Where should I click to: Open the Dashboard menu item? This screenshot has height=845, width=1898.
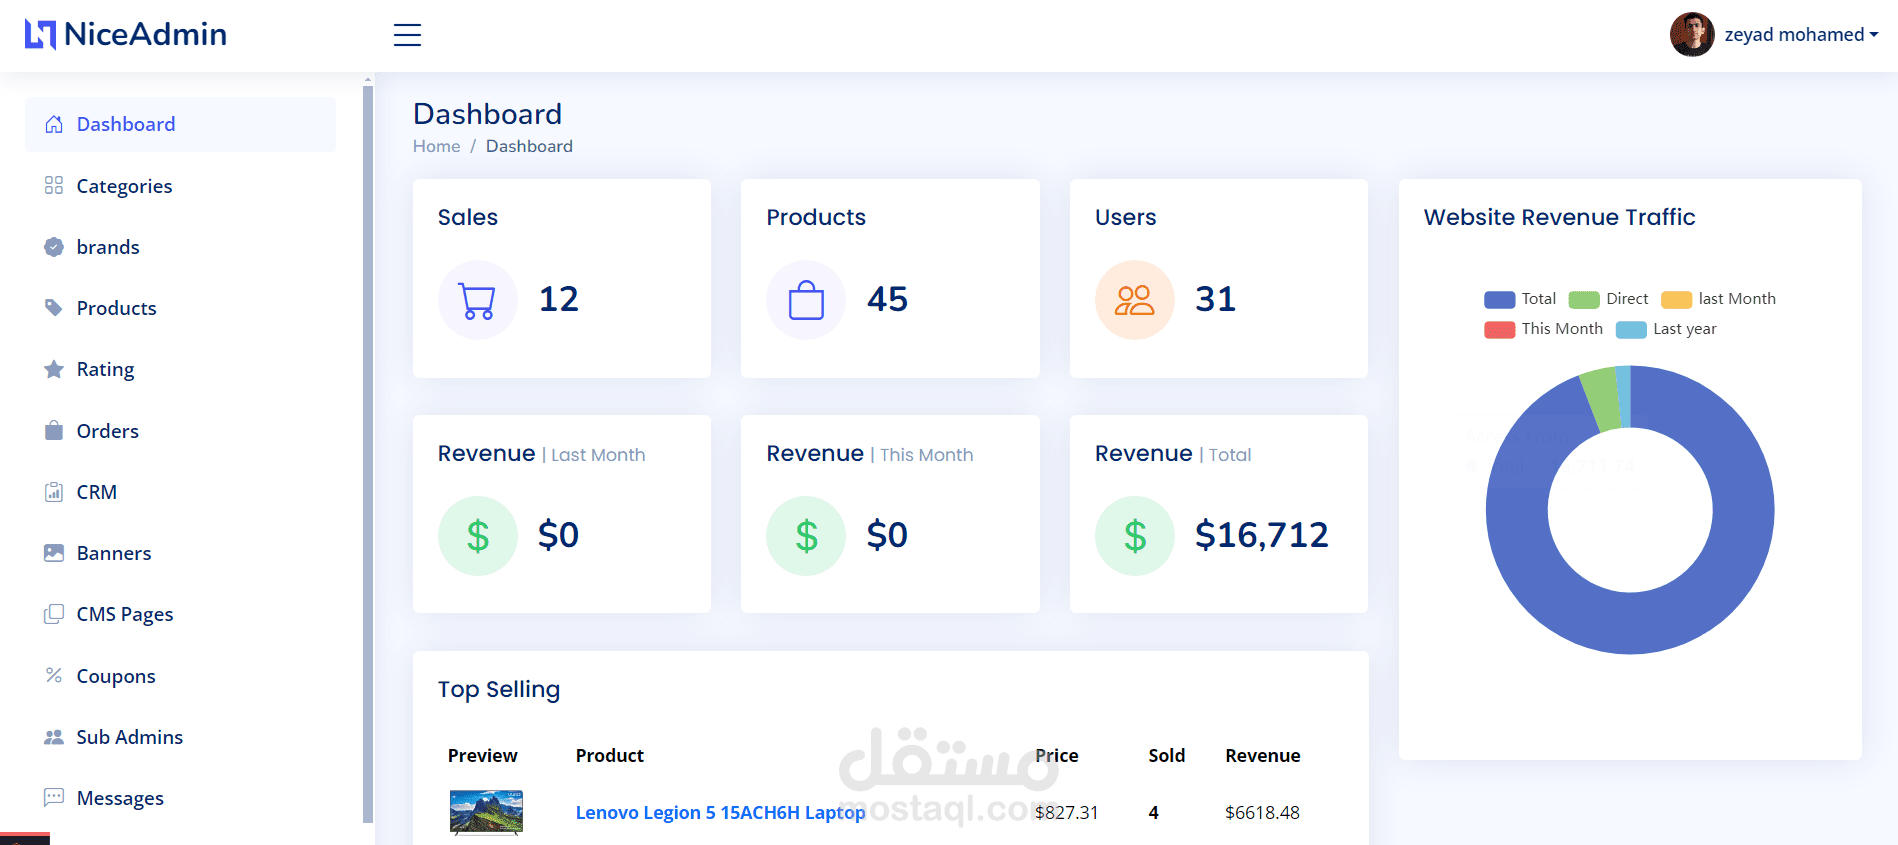(180, 124)
